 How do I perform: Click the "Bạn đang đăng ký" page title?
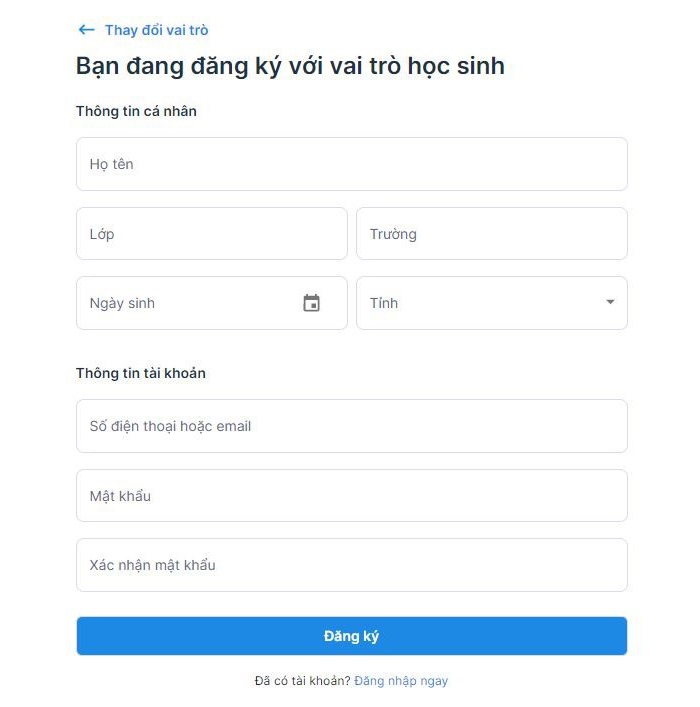tap(290, 67)
